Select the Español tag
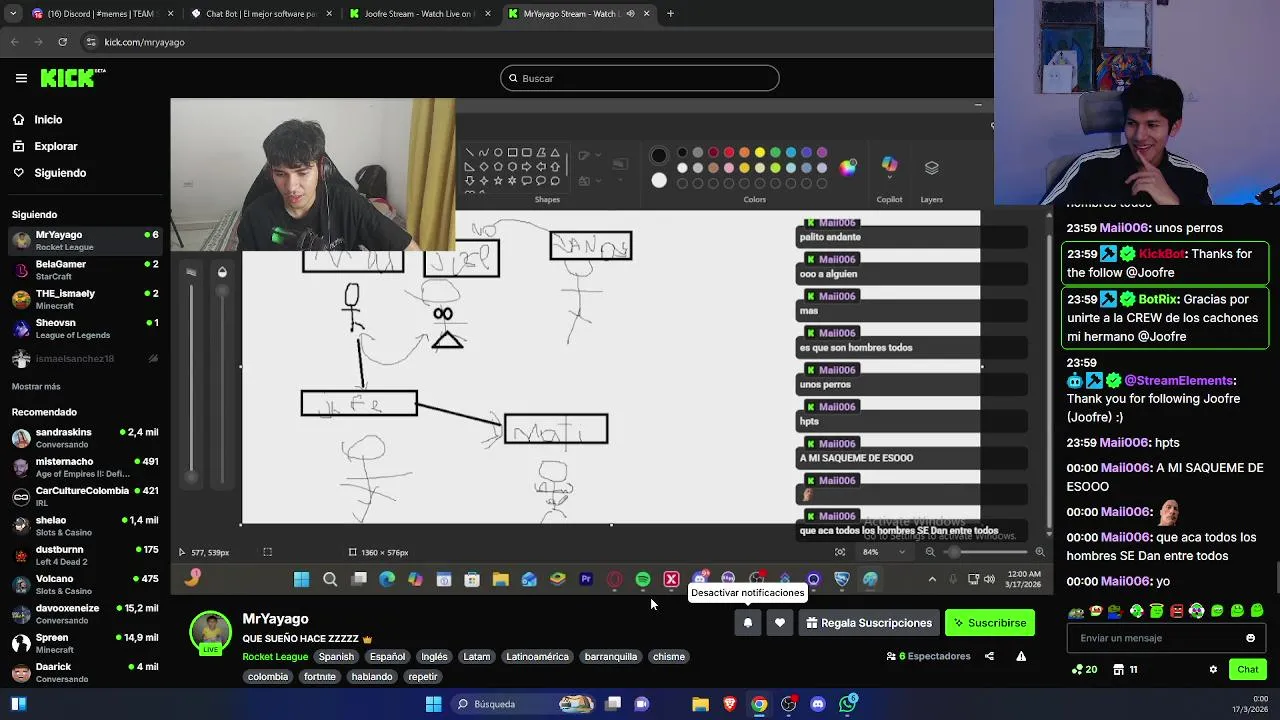The width and height of the screenshot is (1280, 720). point(387,657)
